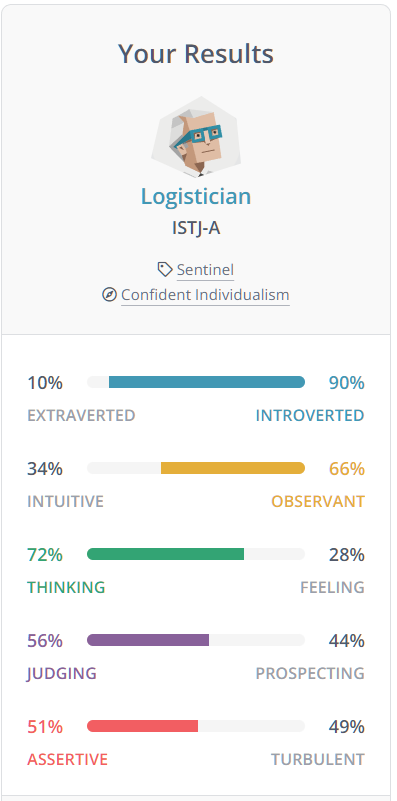Select the OBSERVANT trait label
Image resolution: width=397 pixels, height=801 pixels.
click(318, 502)
